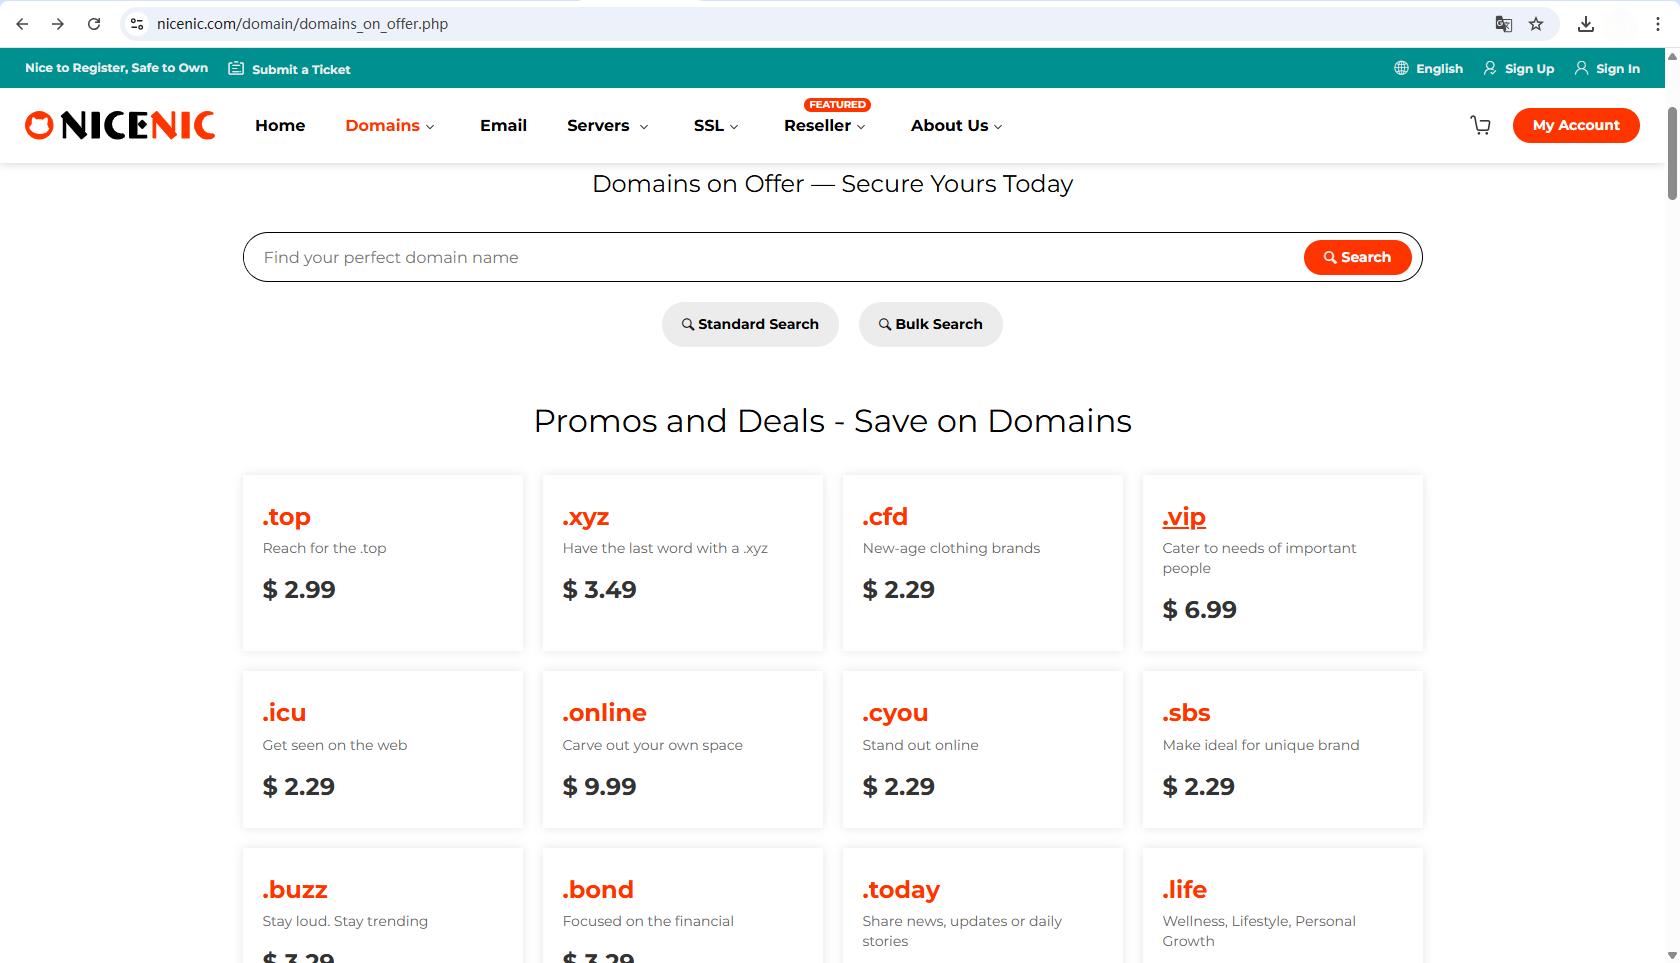Image resolution: width=1680 pixels, height=963 pixels.
Task: Click the browser address bar URL
Action: click(302, 24)
